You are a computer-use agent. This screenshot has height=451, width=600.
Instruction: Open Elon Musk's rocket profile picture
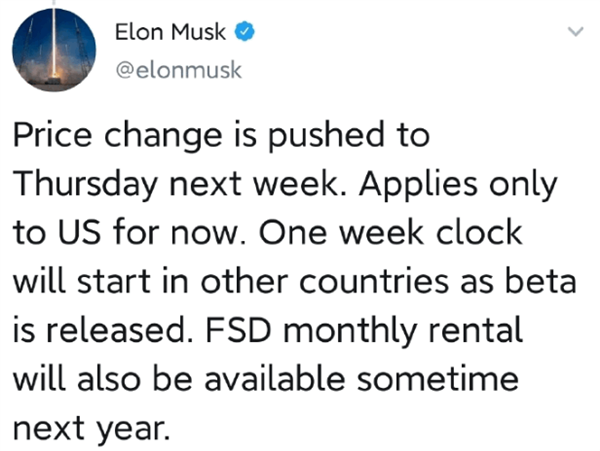[54, 50]
